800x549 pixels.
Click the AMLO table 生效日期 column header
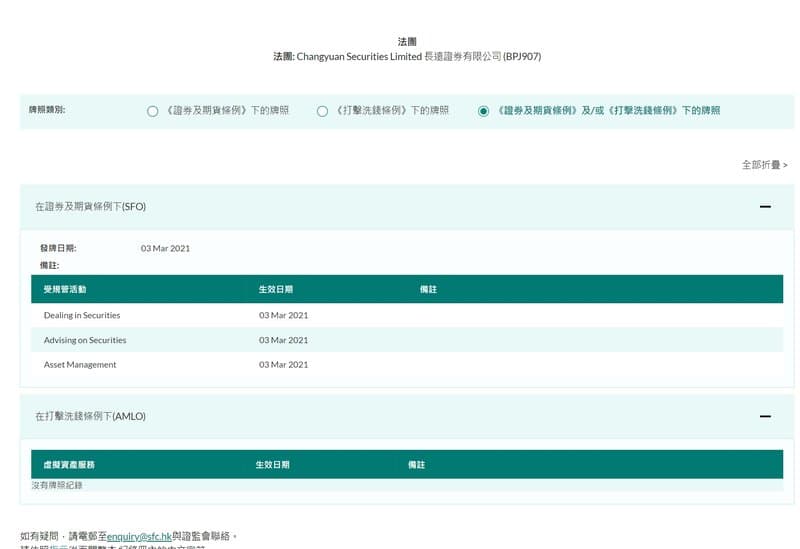coord(272,465)
